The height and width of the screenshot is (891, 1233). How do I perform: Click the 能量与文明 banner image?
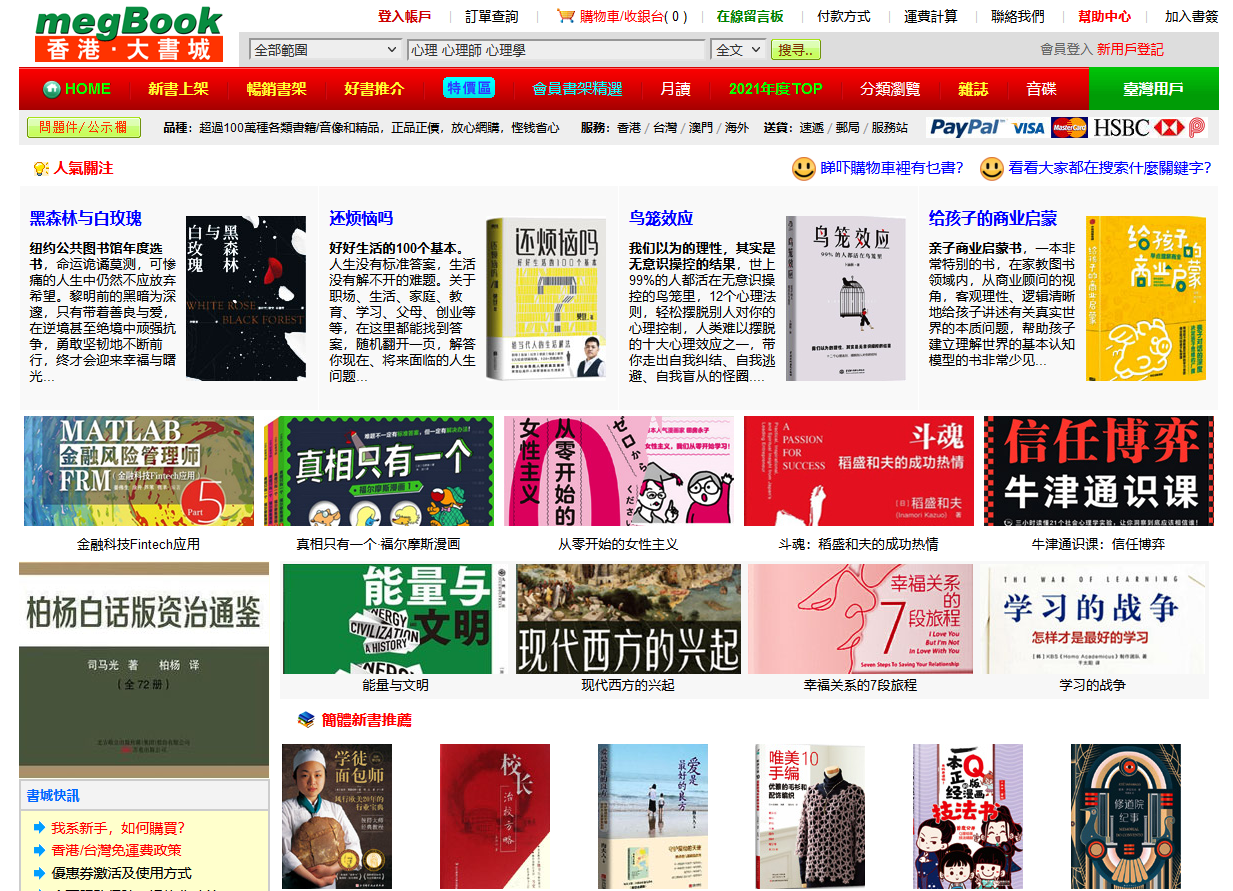point(395,619)
